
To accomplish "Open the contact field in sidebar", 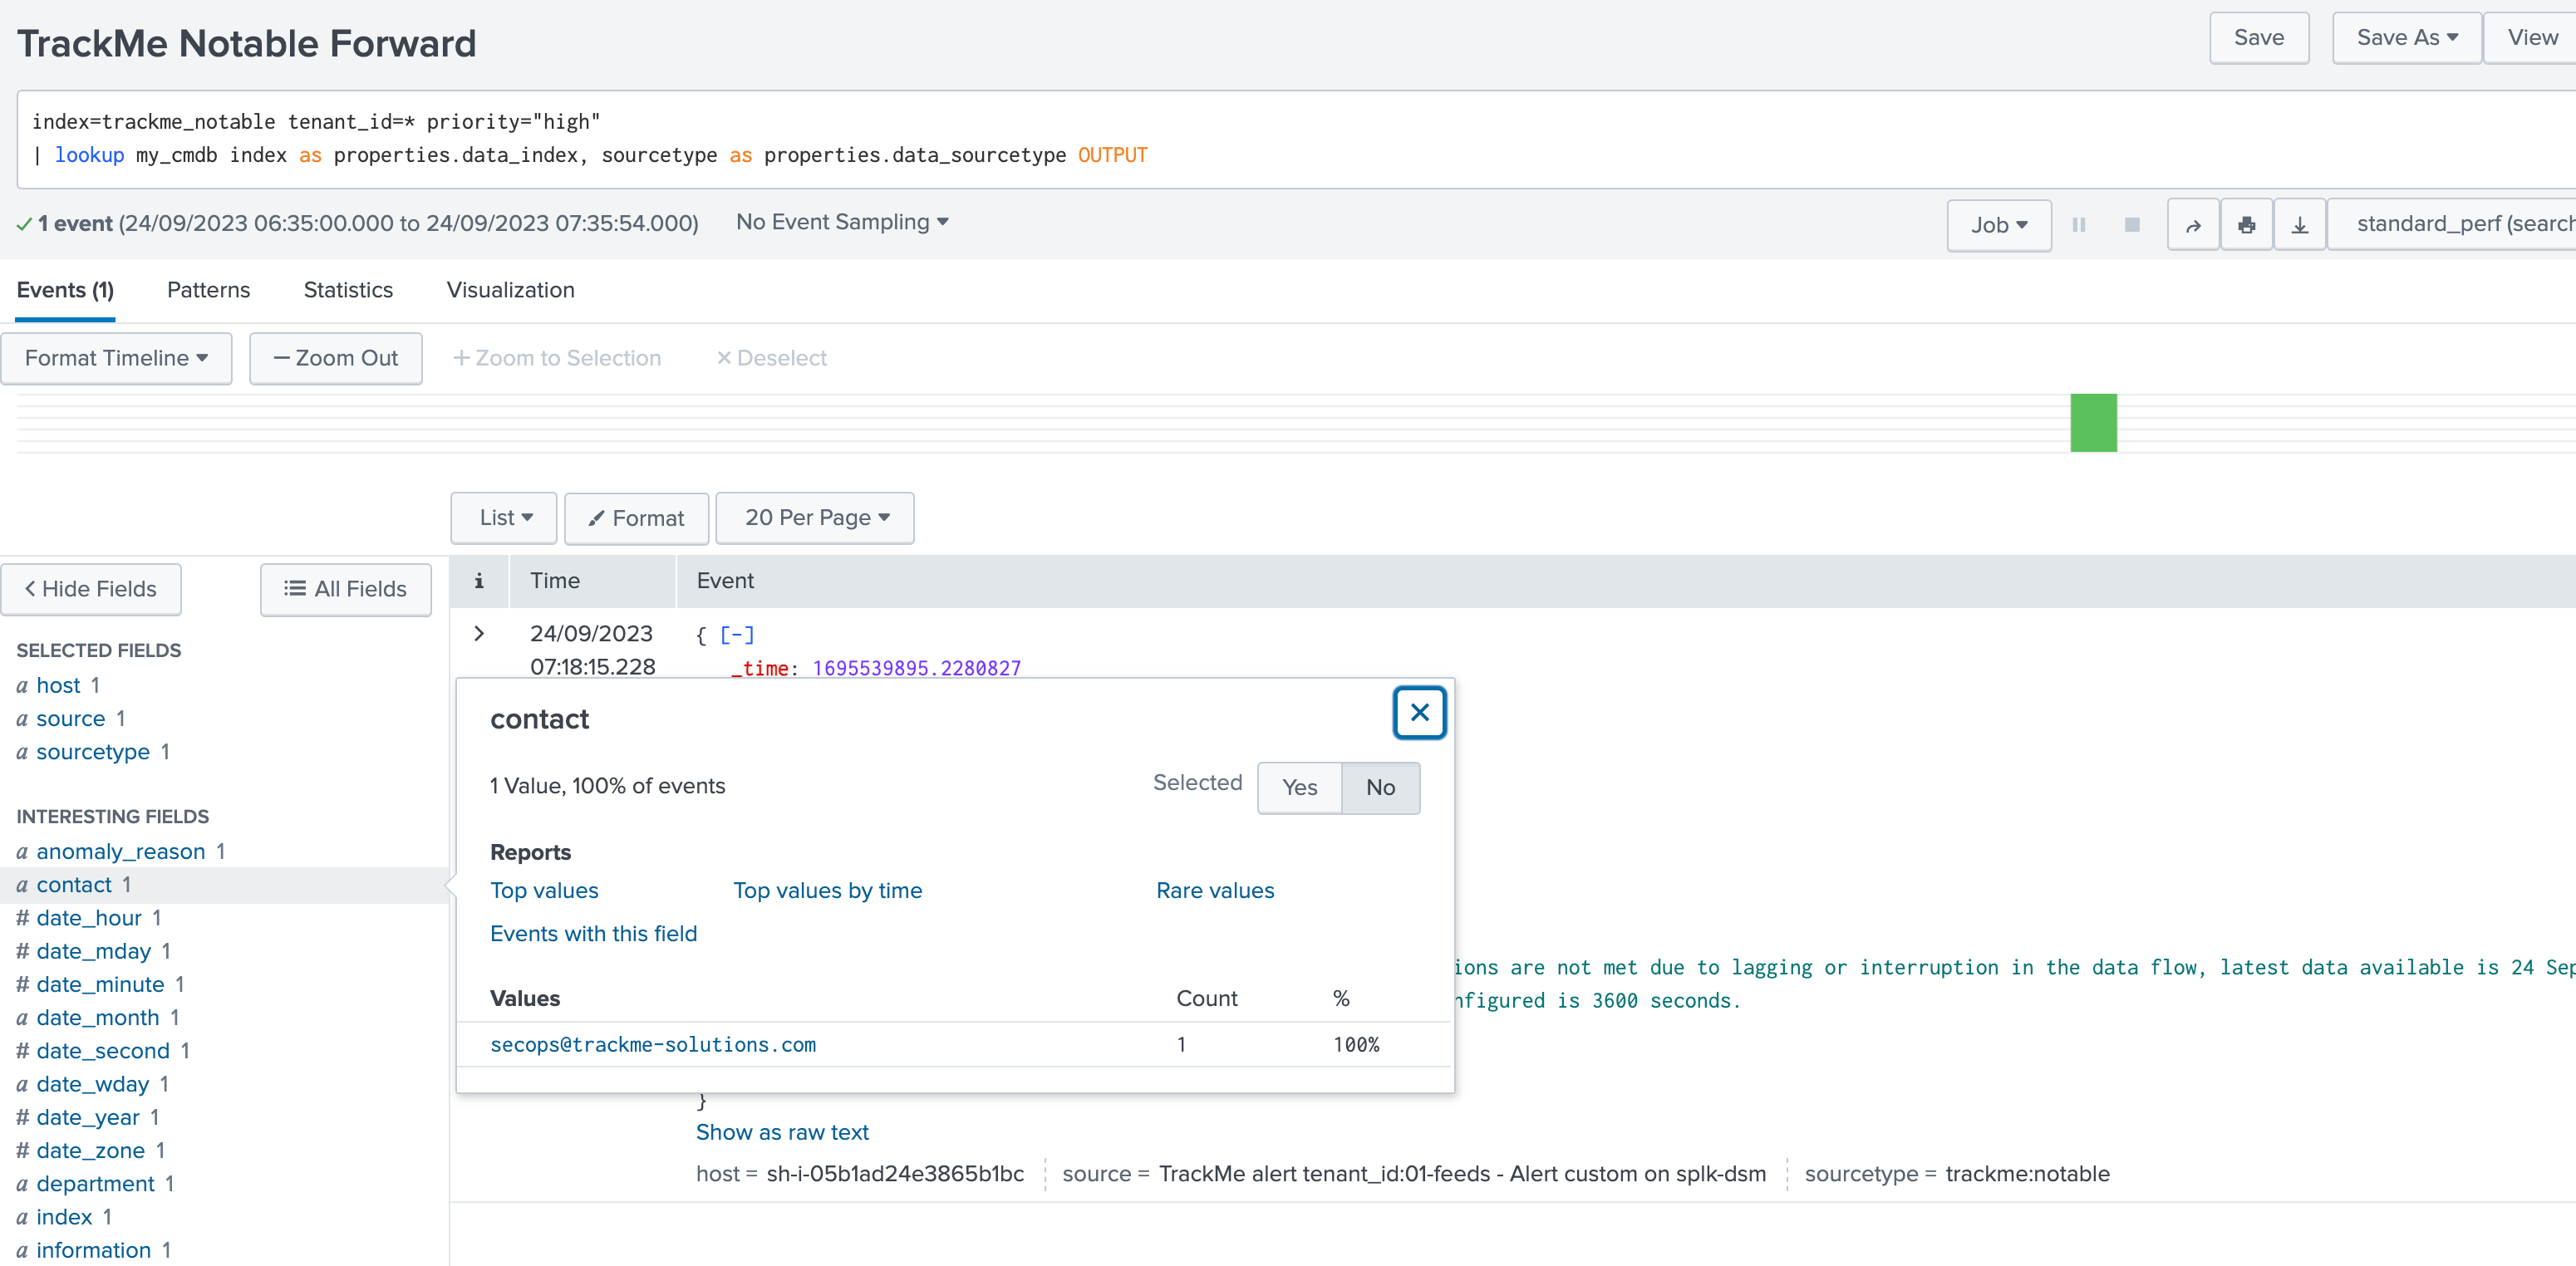I will (74, 884).
